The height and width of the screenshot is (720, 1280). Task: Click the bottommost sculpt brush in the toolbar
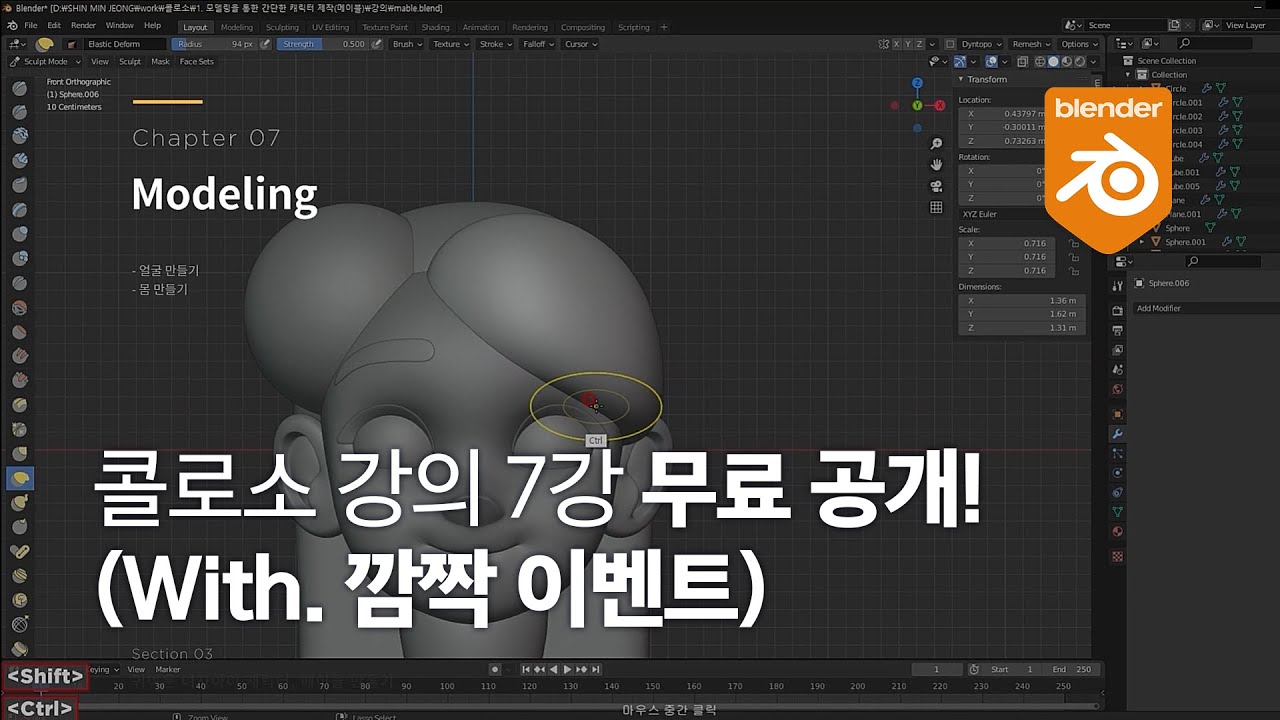coord(19,648)
